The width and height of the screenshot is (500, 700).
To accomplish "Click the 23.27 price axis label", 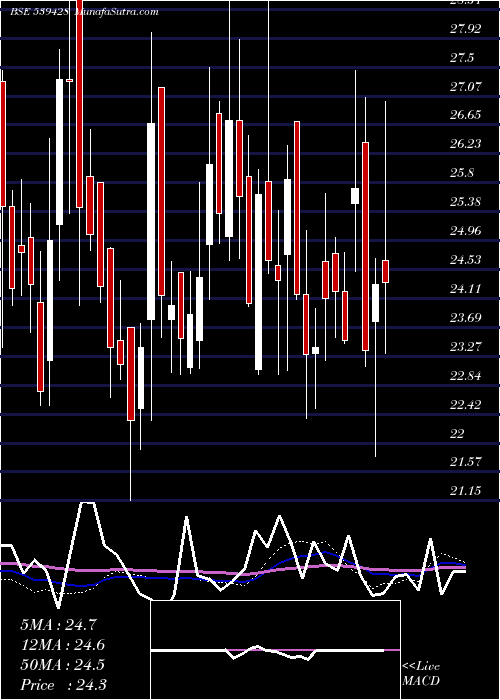I will point(466,346).
